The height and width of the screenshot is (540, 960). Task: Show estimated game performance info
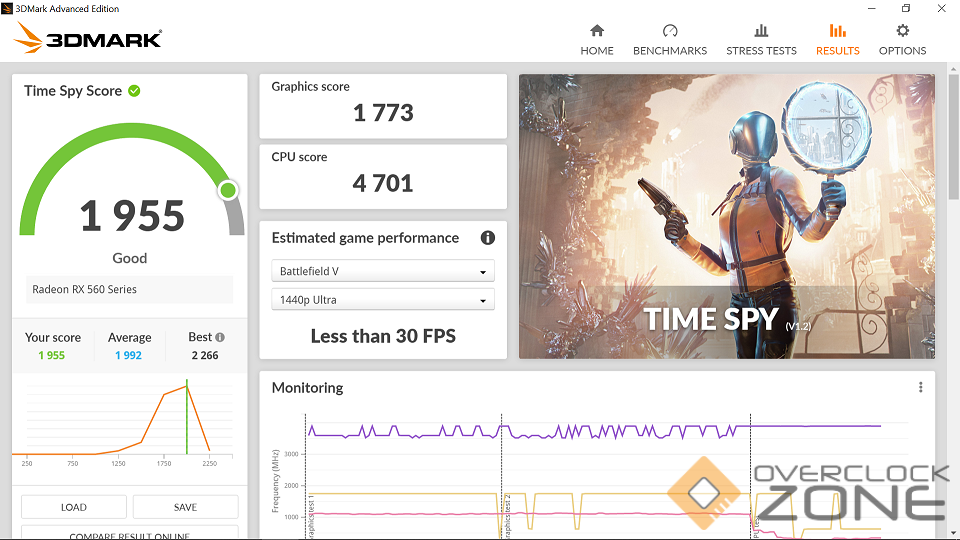487,238
